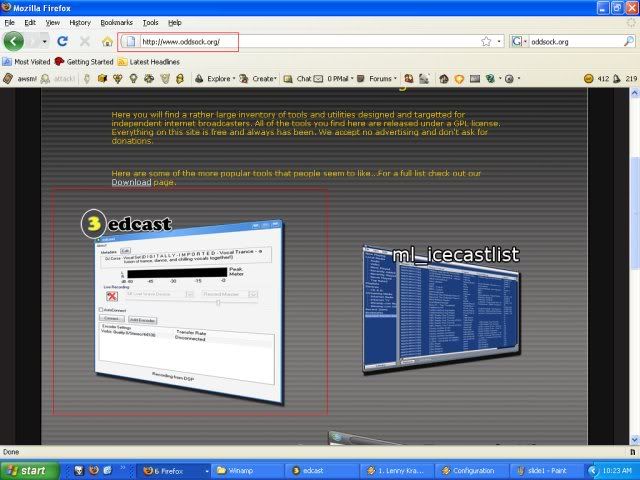
Task: Open the 6 Firefox taskbar group
Action: coord(173,471)
